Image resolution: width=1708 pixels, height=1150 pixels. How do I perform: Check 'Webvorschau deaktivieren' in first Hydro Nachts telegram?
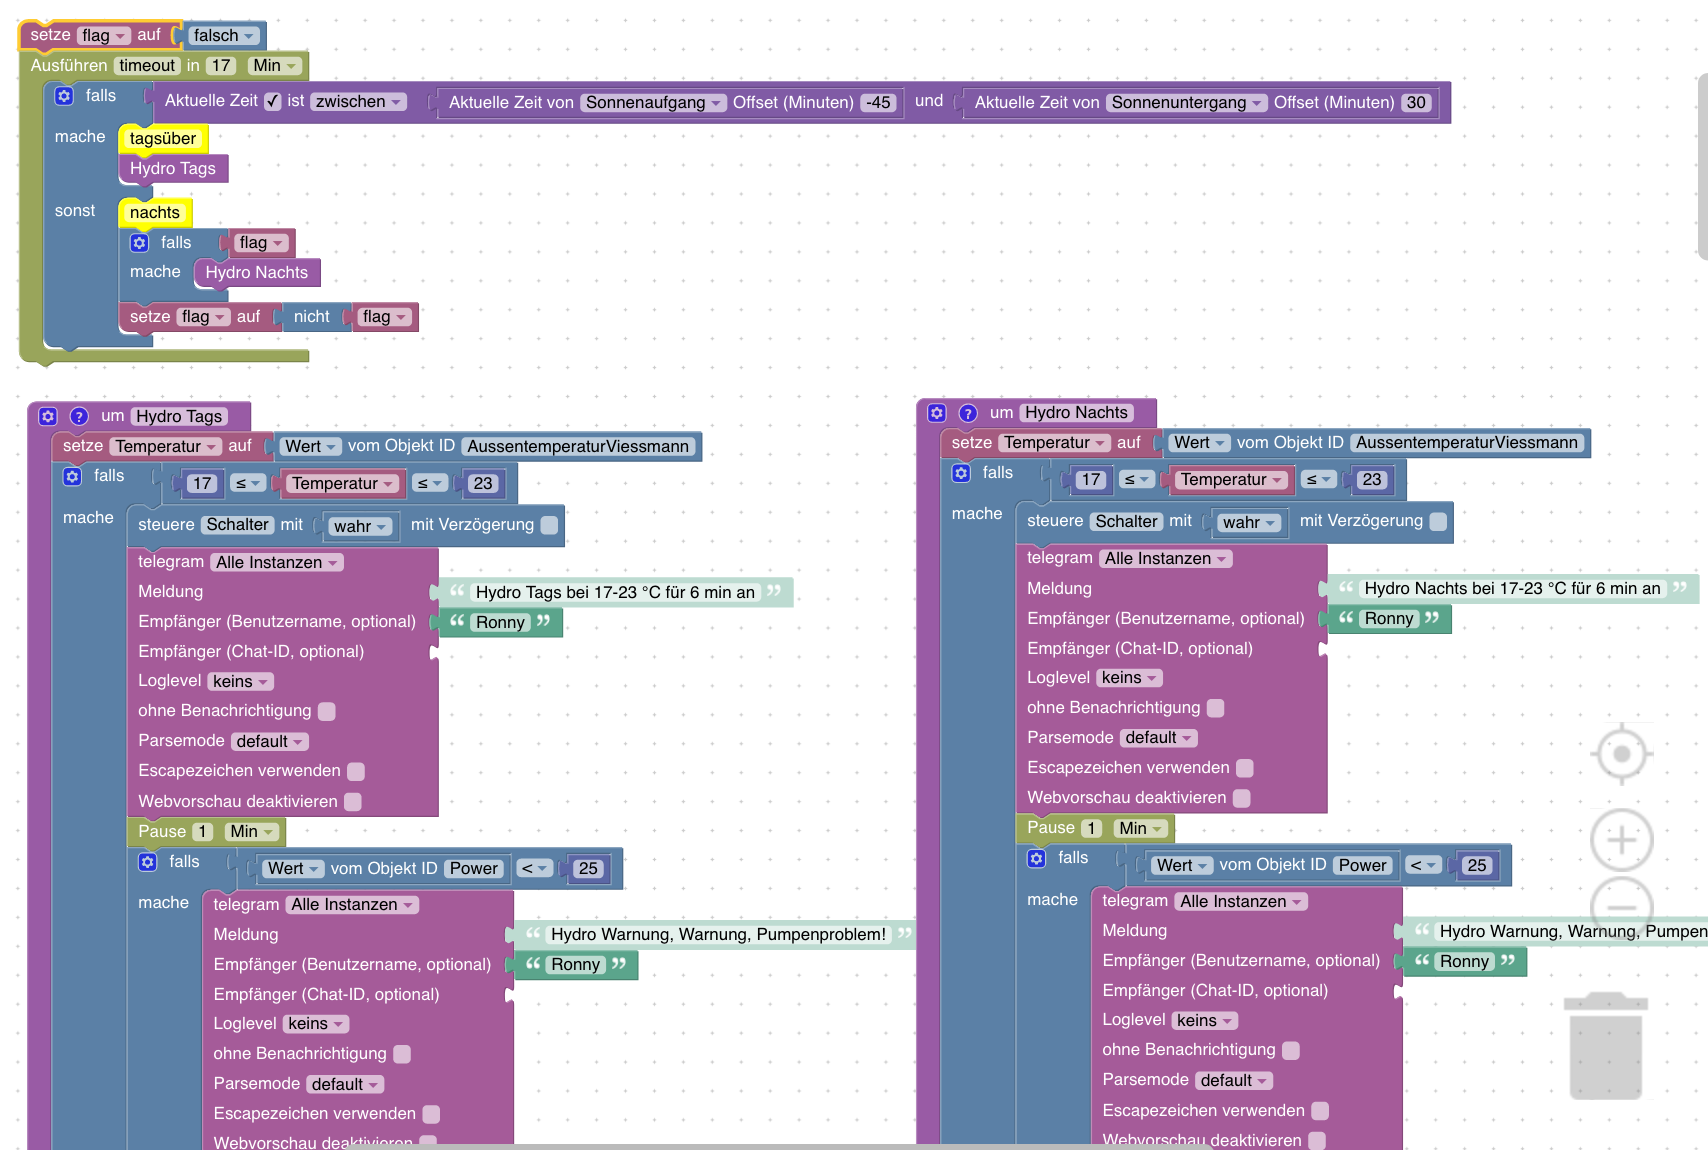point(1242,798)
